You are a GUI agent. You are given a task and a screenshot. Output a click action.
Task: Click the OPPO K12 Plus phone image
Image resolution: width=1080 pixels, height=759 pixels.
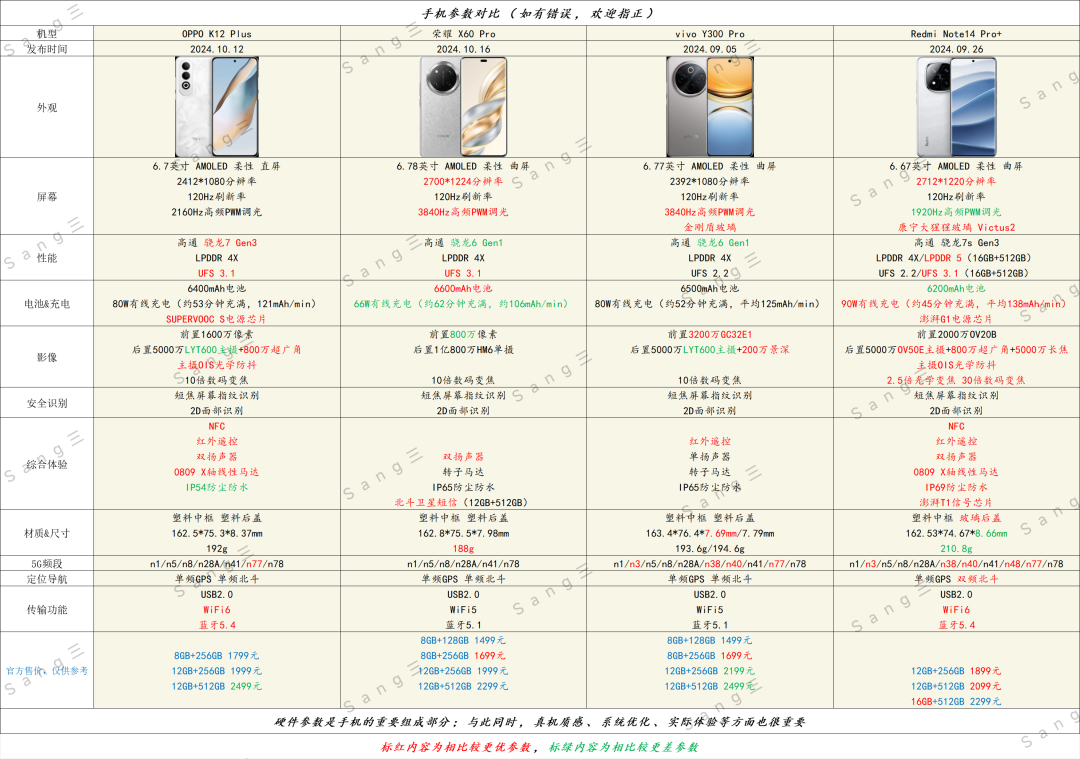[x=217, y=107]
